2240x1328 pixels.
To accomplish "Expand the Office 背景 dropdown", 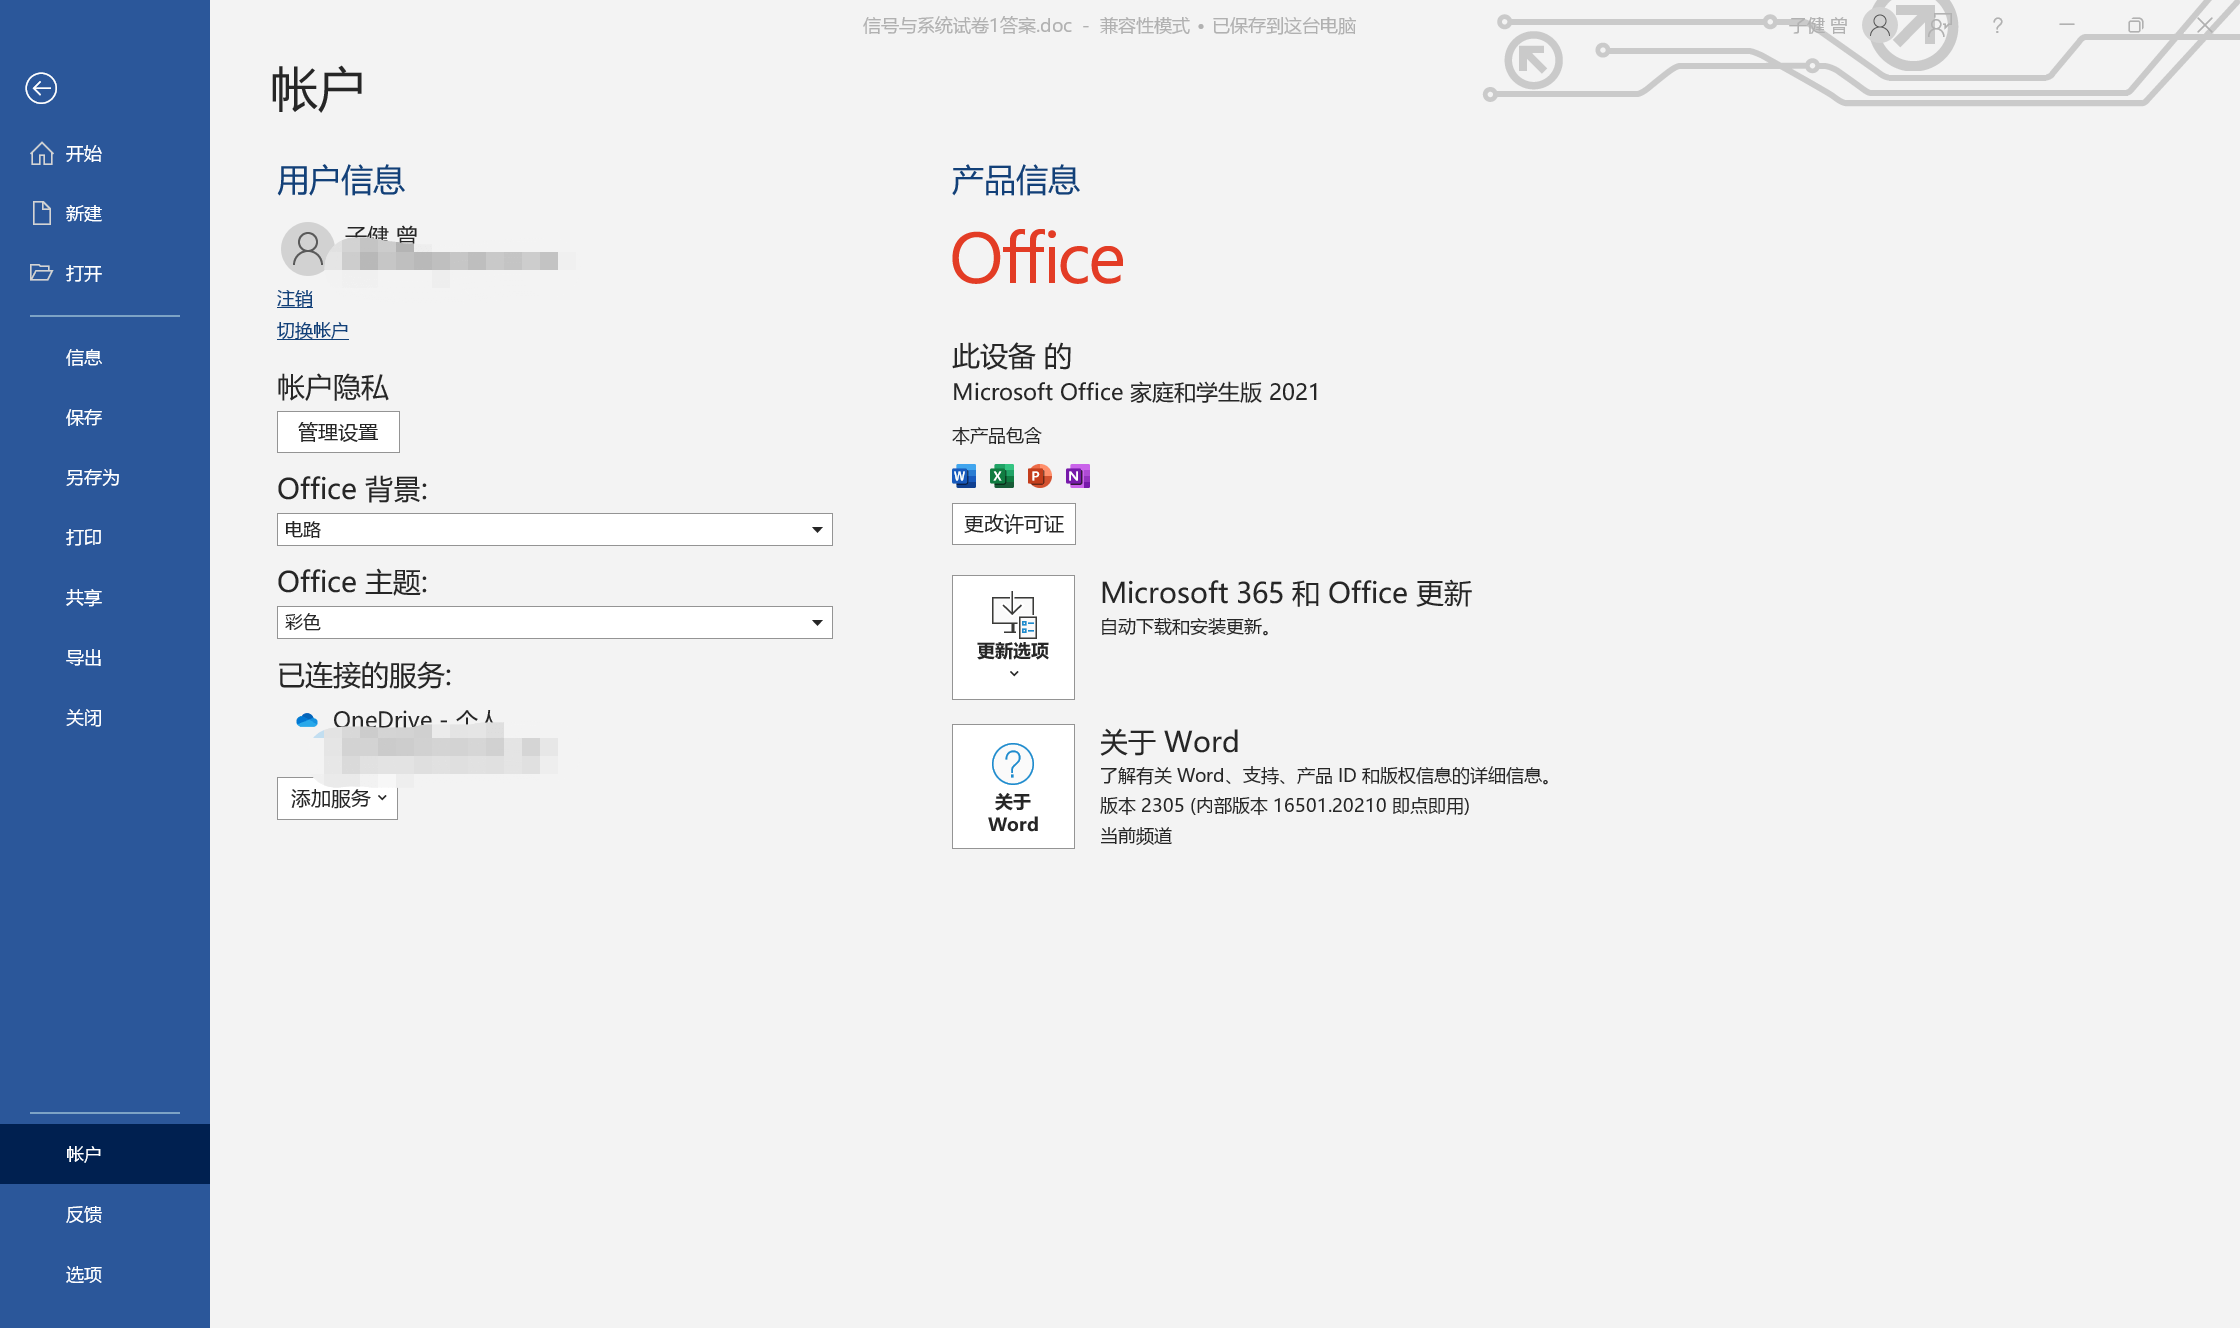I will tap(816, 530).
